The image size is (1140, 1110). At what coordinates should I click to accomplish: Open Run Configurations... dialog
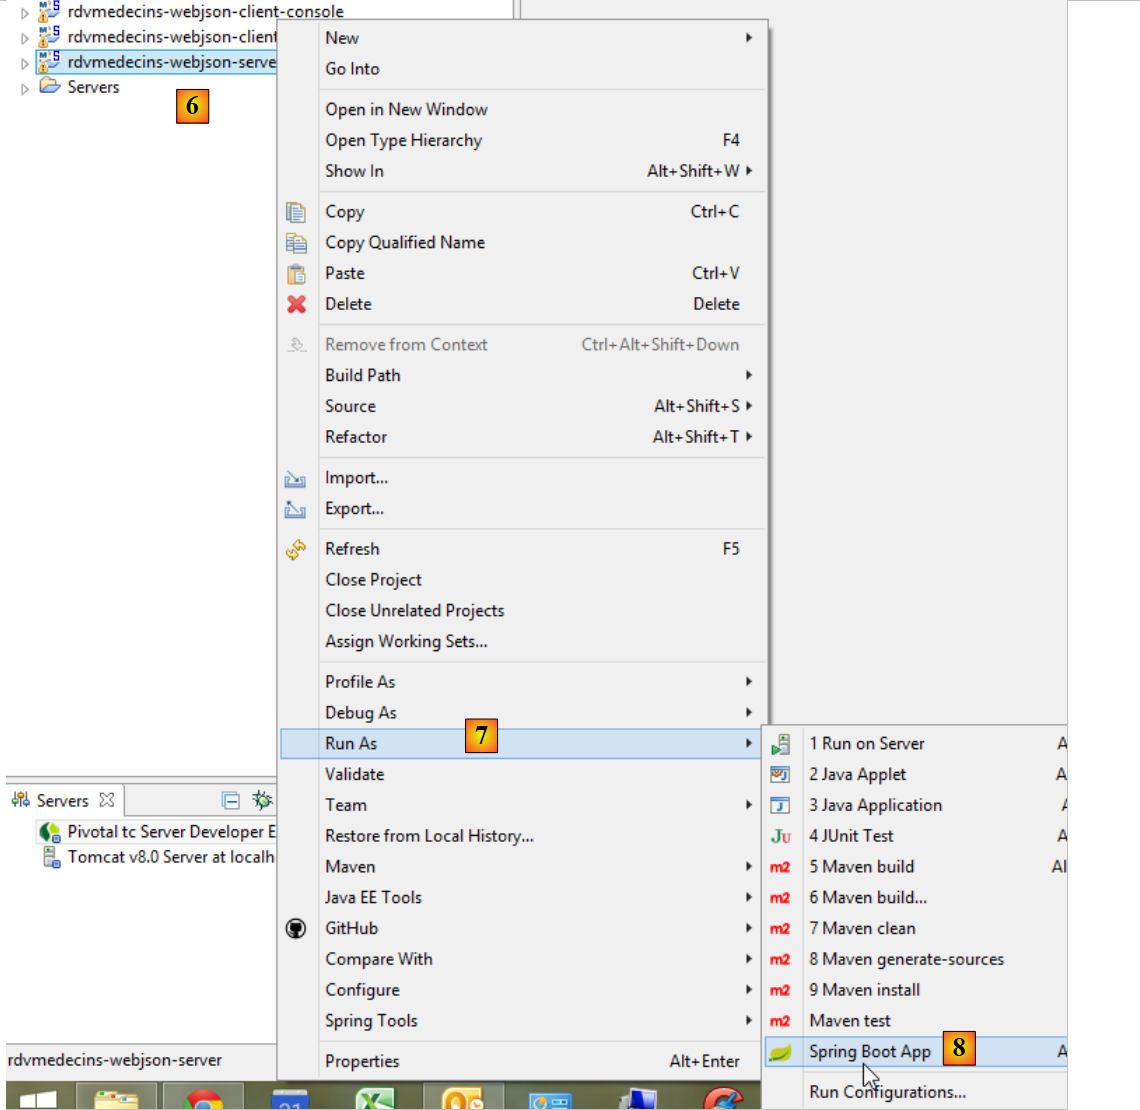point(887,1092)
